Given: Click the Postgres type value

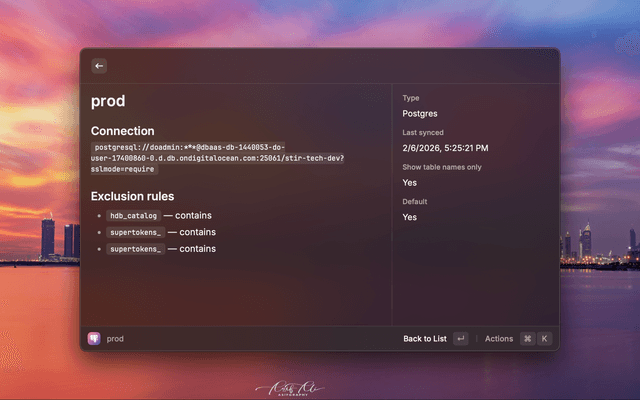Looking at the screenshot, I should point(419,114).
